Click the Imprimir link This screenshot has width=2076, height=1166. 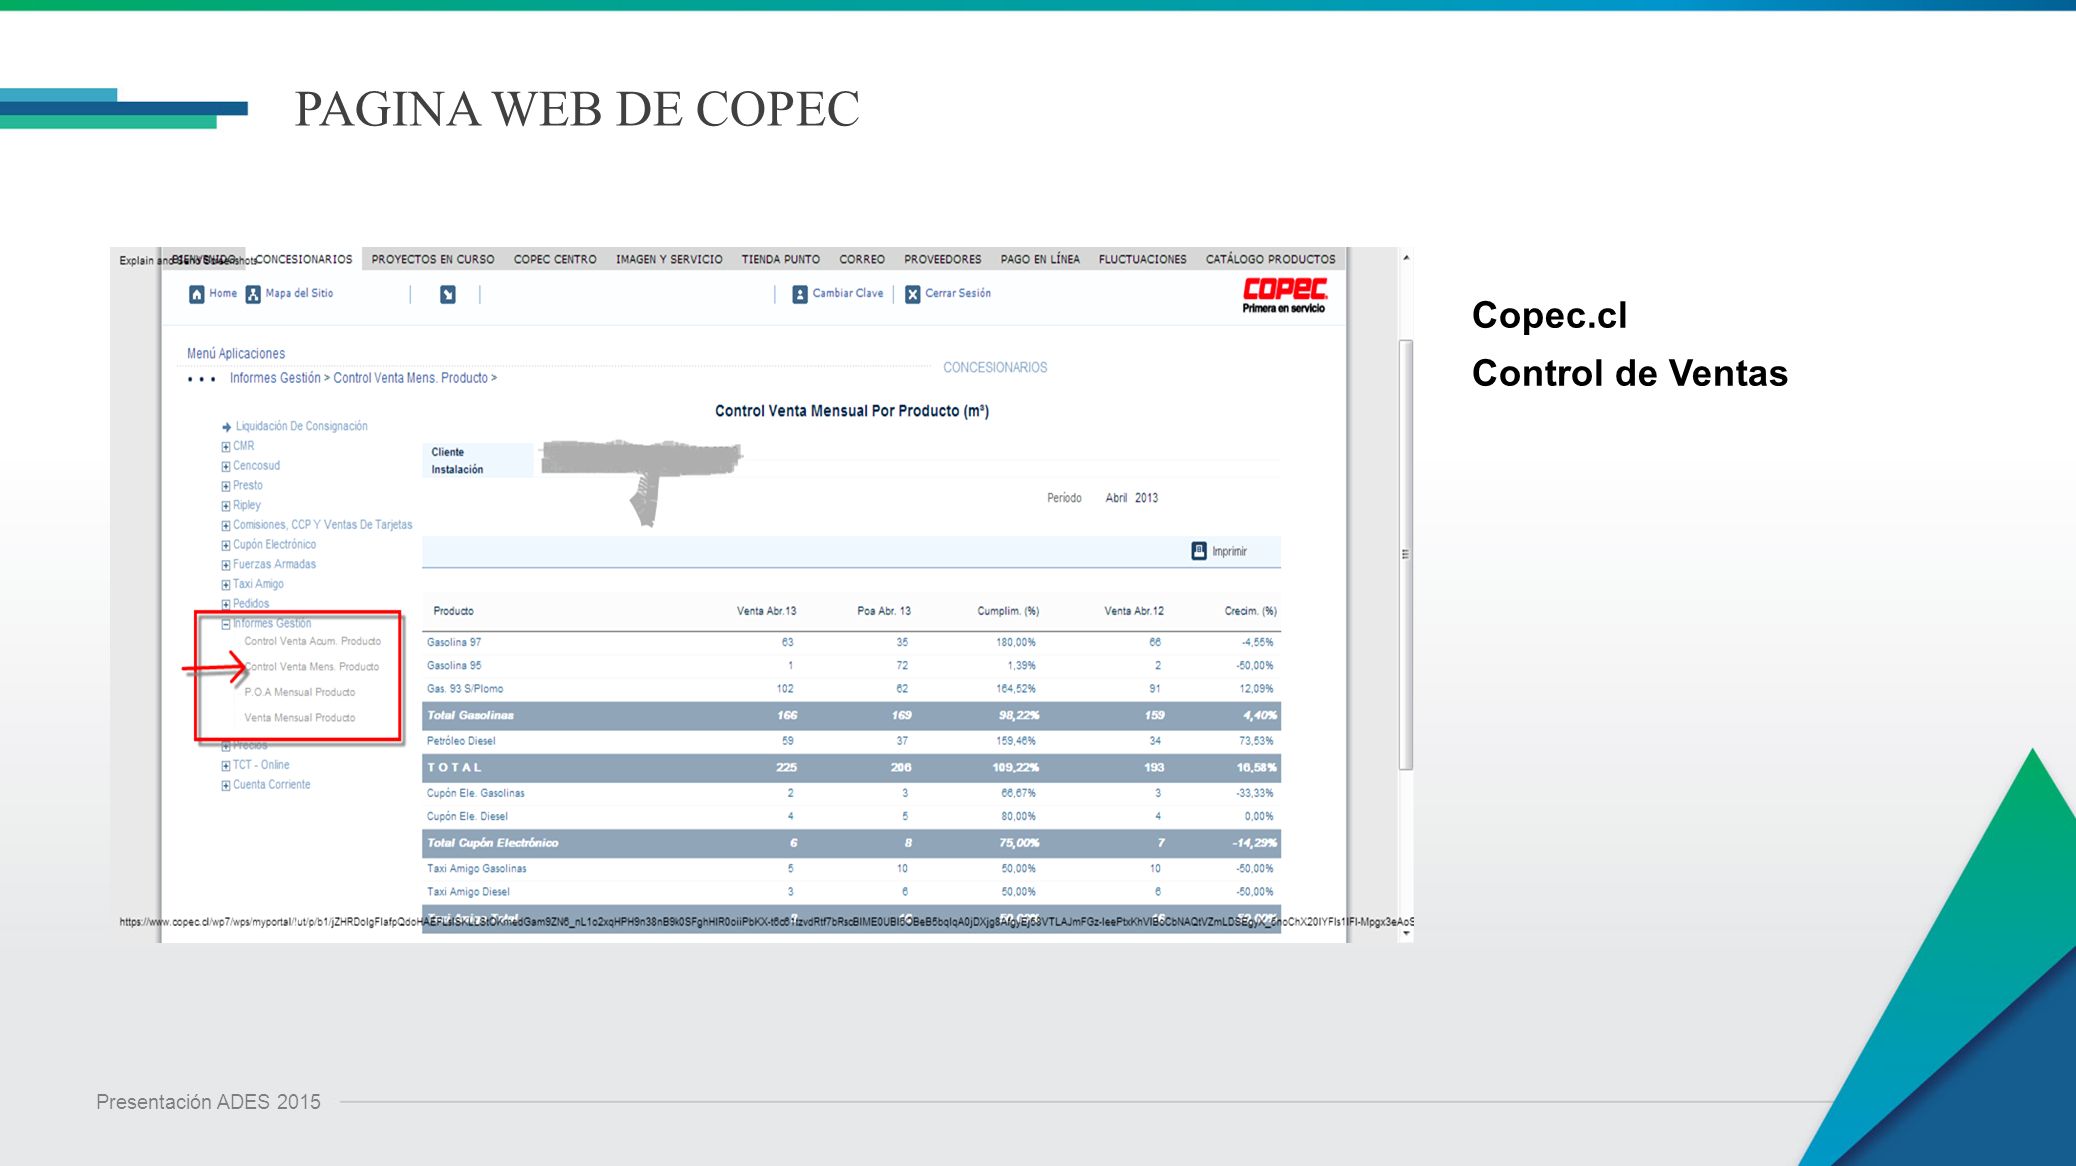click(x=1230, y=551)
